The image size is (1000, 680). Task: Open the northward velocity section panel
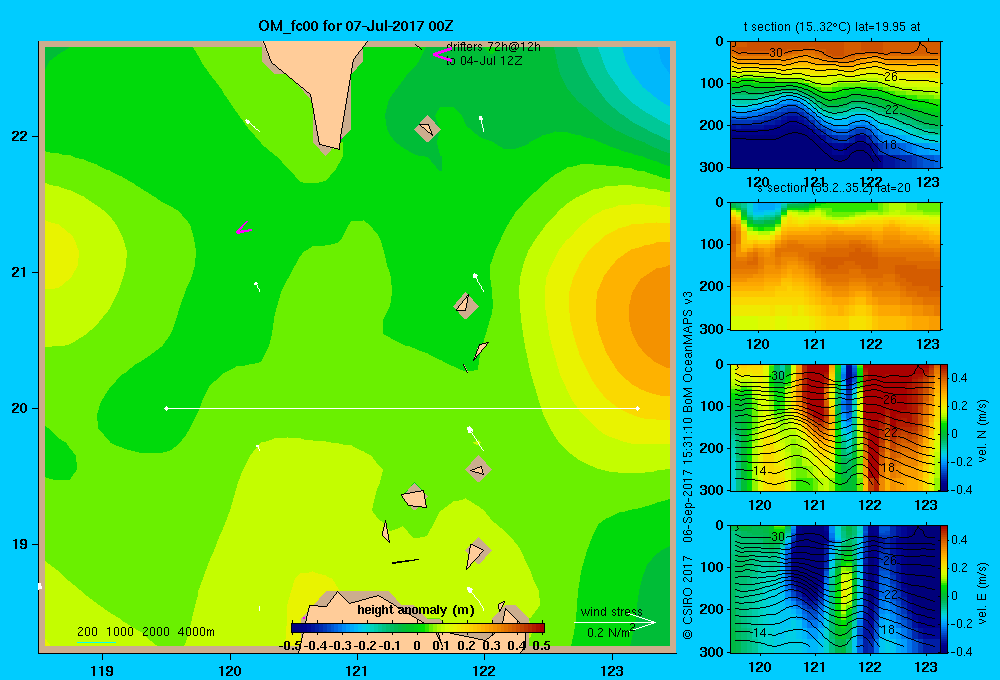point(835,427)
